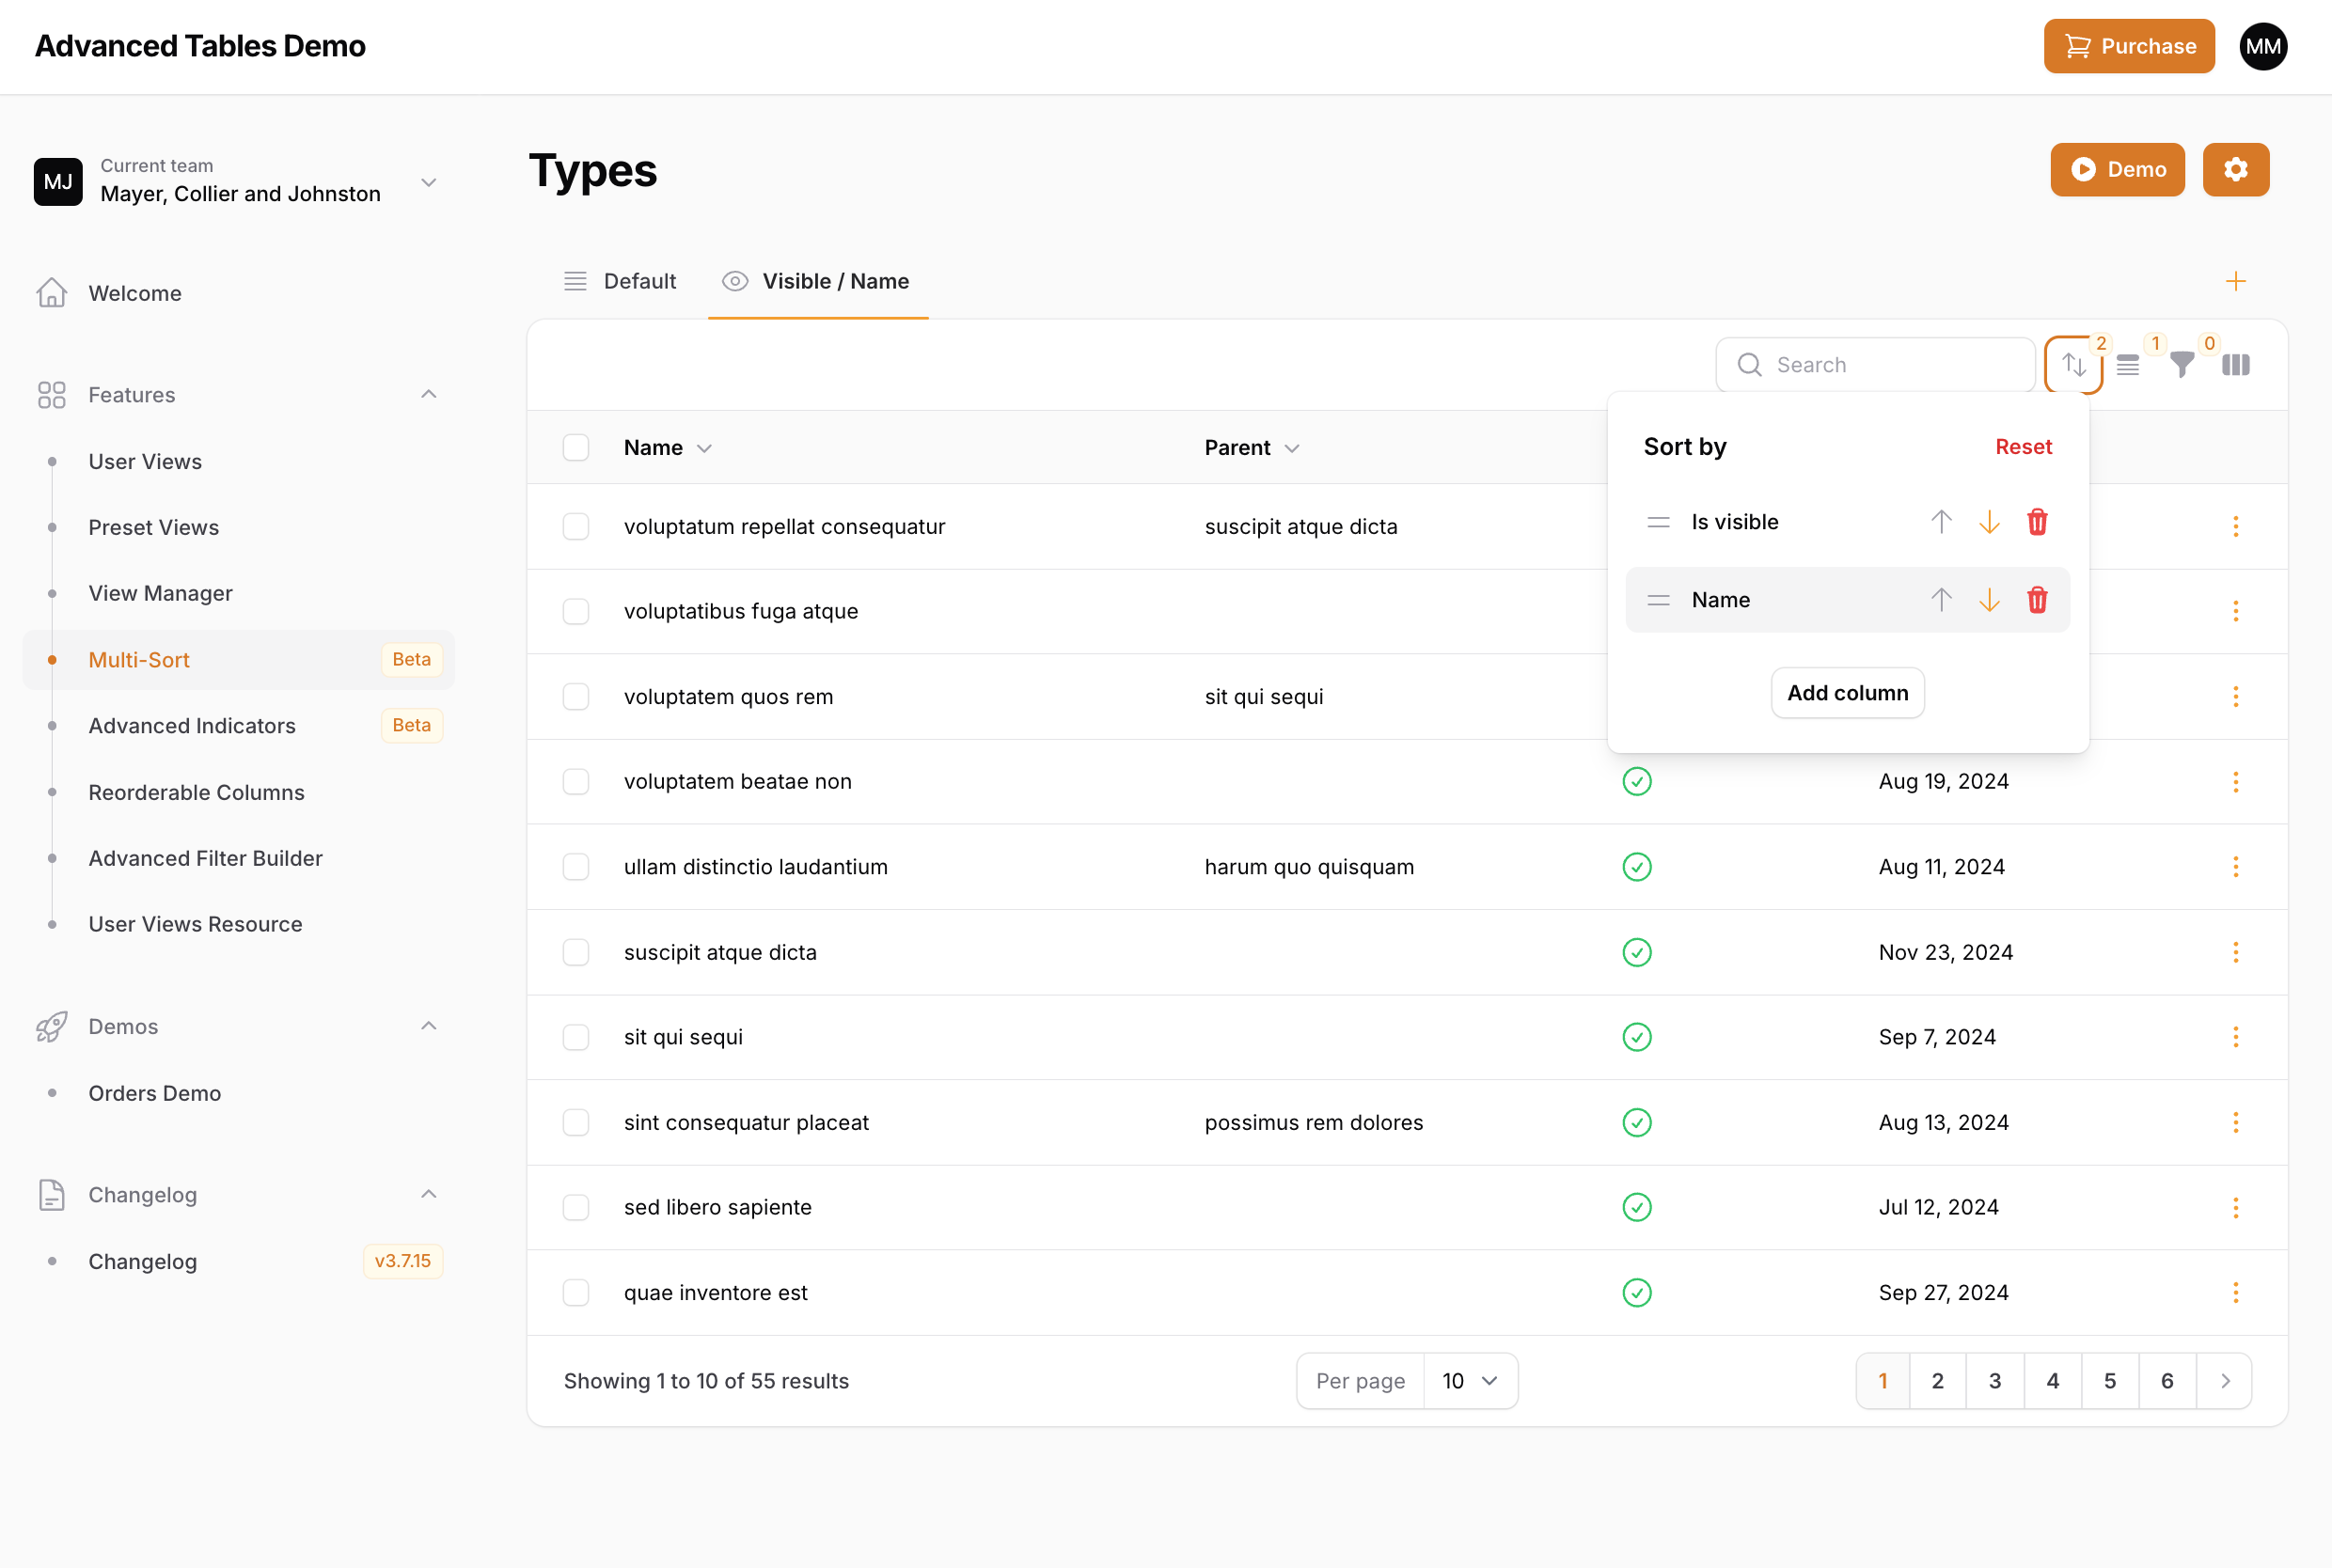Toggle checkbox for sint consequatur placeat row
The image size is (2332, 1568).
(x=577, y=1121)
